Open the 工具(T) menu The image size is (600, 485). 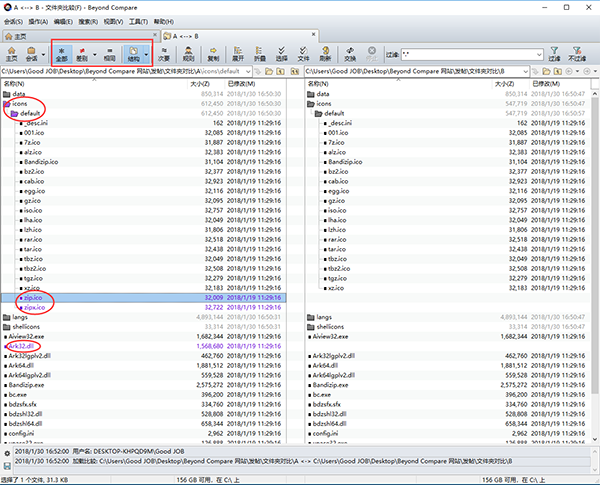[x=138, y=22]
